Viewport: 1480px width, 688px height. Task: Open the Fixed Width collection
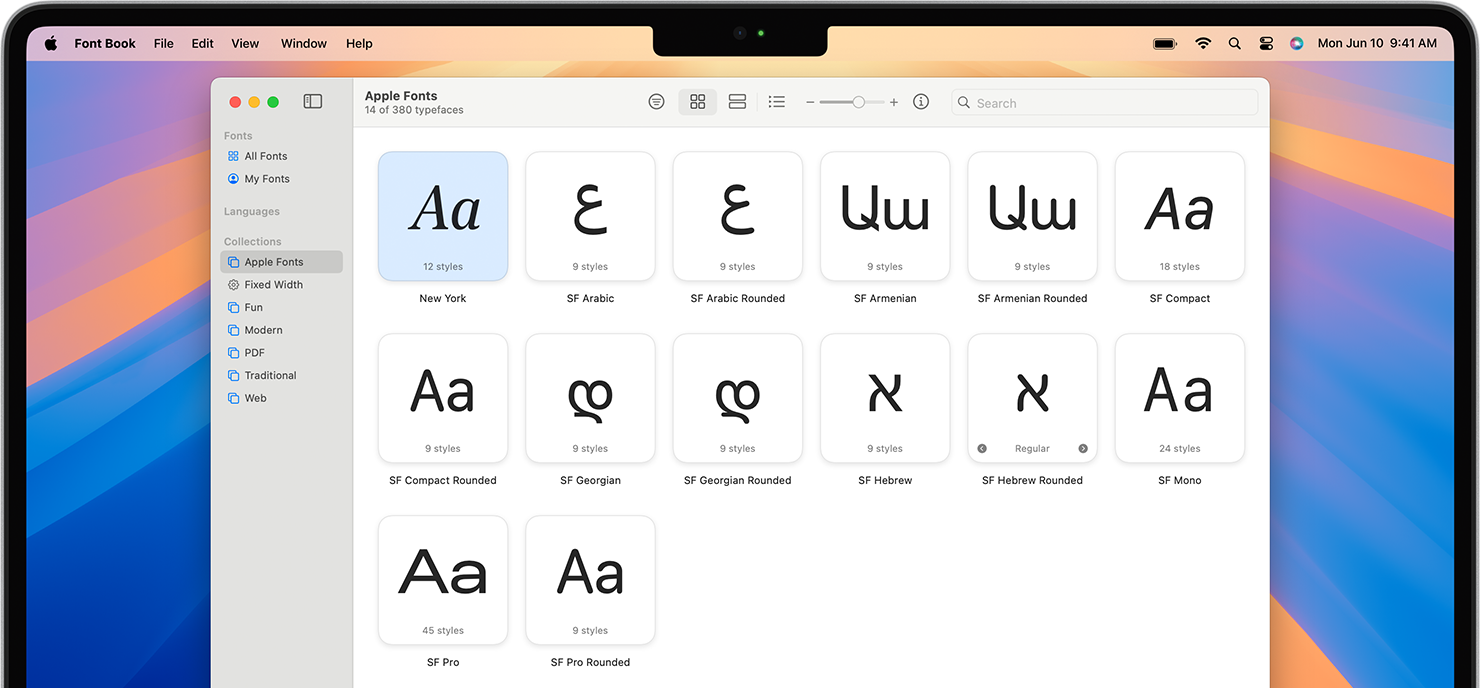pyautogui.click(x=272, y=284)
